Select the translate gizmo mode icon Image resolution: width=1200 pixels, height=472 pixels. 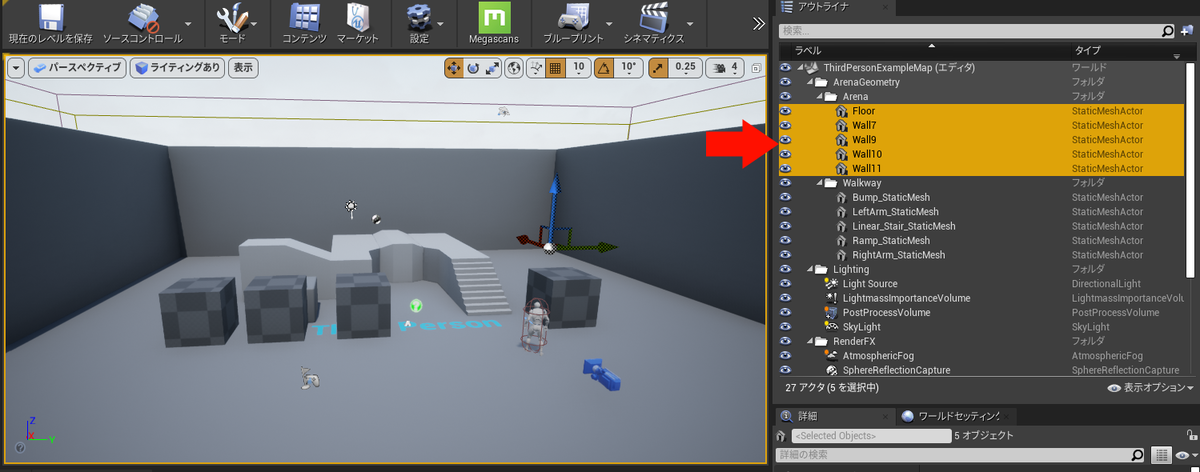(453, 68)
